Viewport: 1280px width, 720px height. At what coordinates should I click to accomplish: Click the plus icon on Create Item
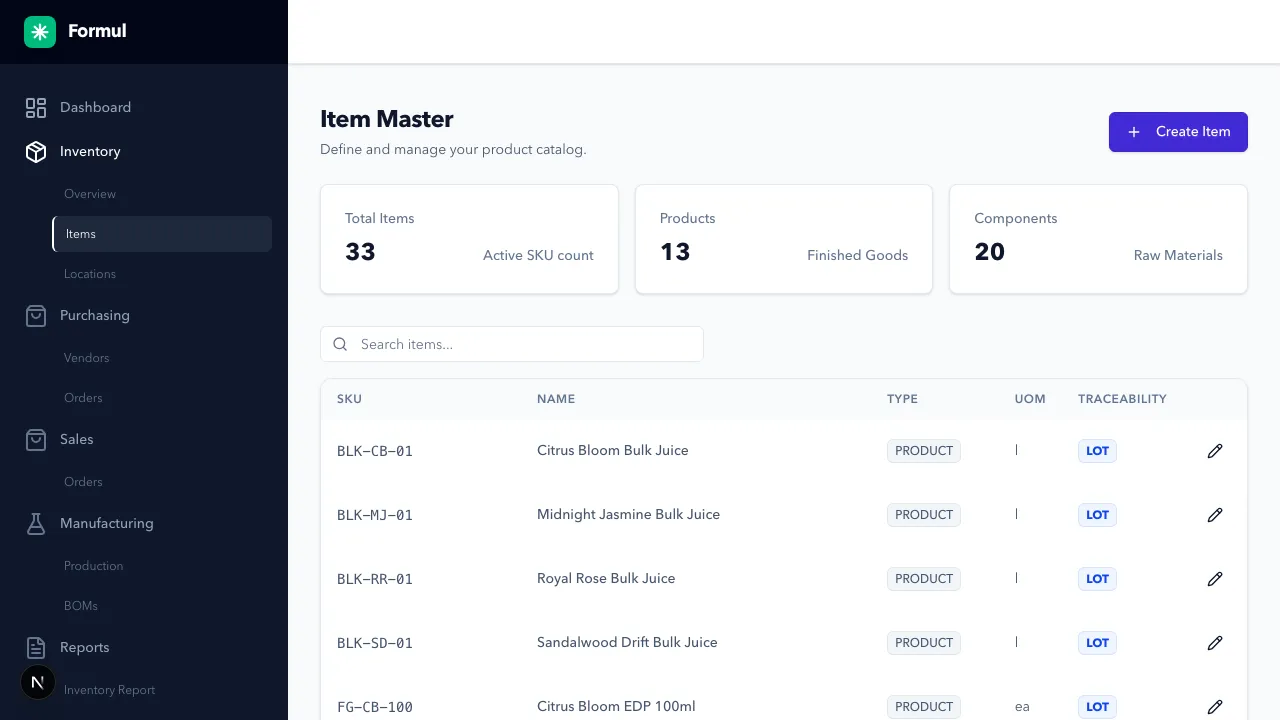pos(1133,131)
